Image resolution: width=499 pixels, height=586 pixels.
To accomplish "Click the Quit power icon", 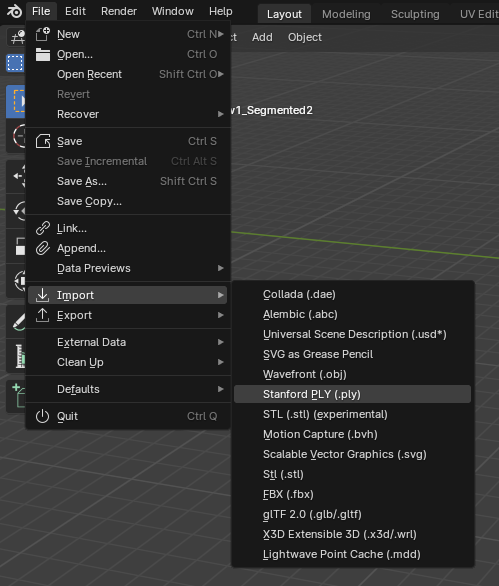I will [43, 416].
